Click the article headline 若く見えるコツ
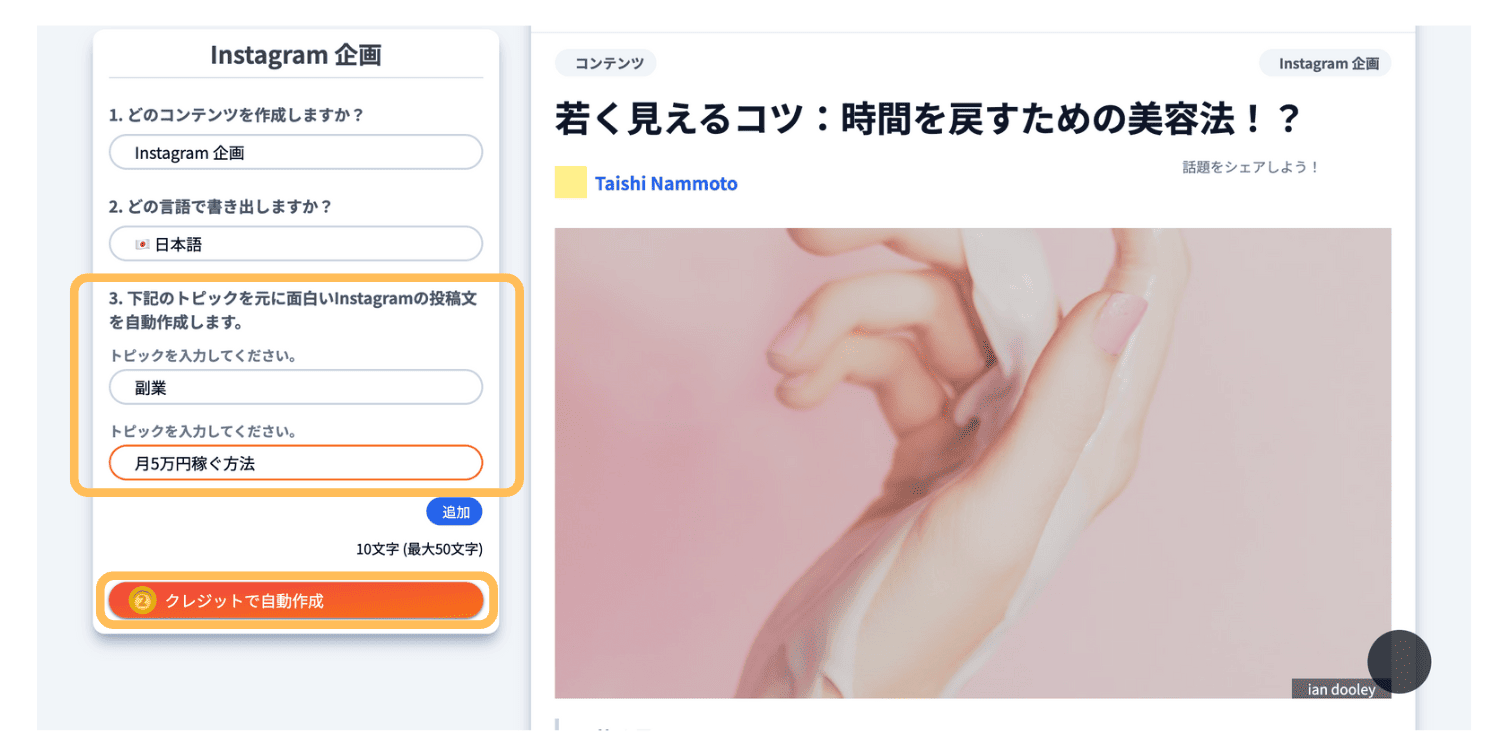This screenshot has height=754, width=1506. coord(927,119)
